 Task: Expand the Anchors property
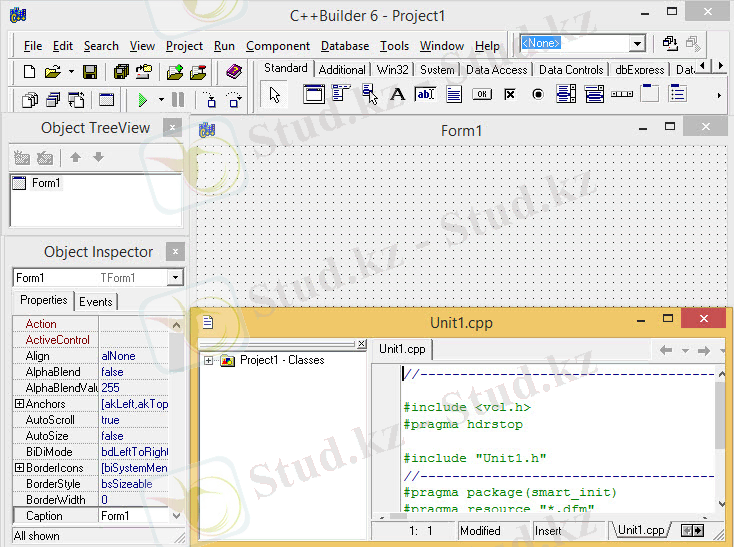coord(19,404)
